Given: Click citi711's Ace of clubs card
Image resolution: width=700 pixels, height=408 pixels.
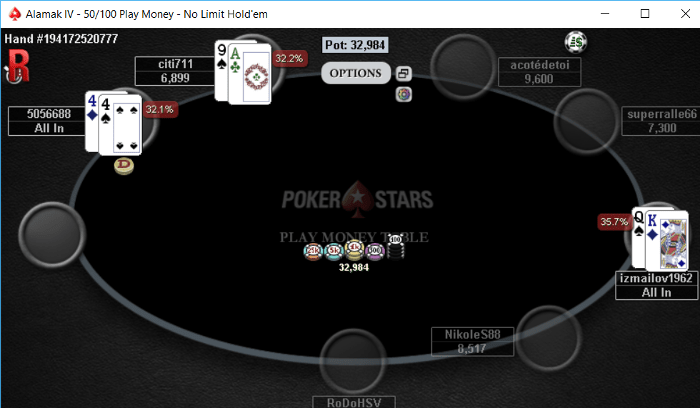Looking at the screenshot, I should pos(250,74).
